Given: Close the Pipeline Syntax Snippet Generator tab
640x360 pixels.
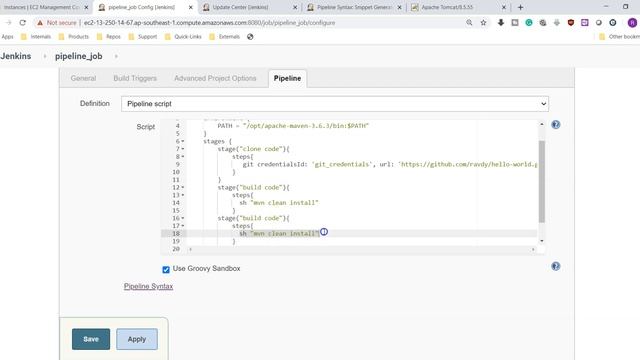Looking at the screenshot, I should click(x=399, y=7).
